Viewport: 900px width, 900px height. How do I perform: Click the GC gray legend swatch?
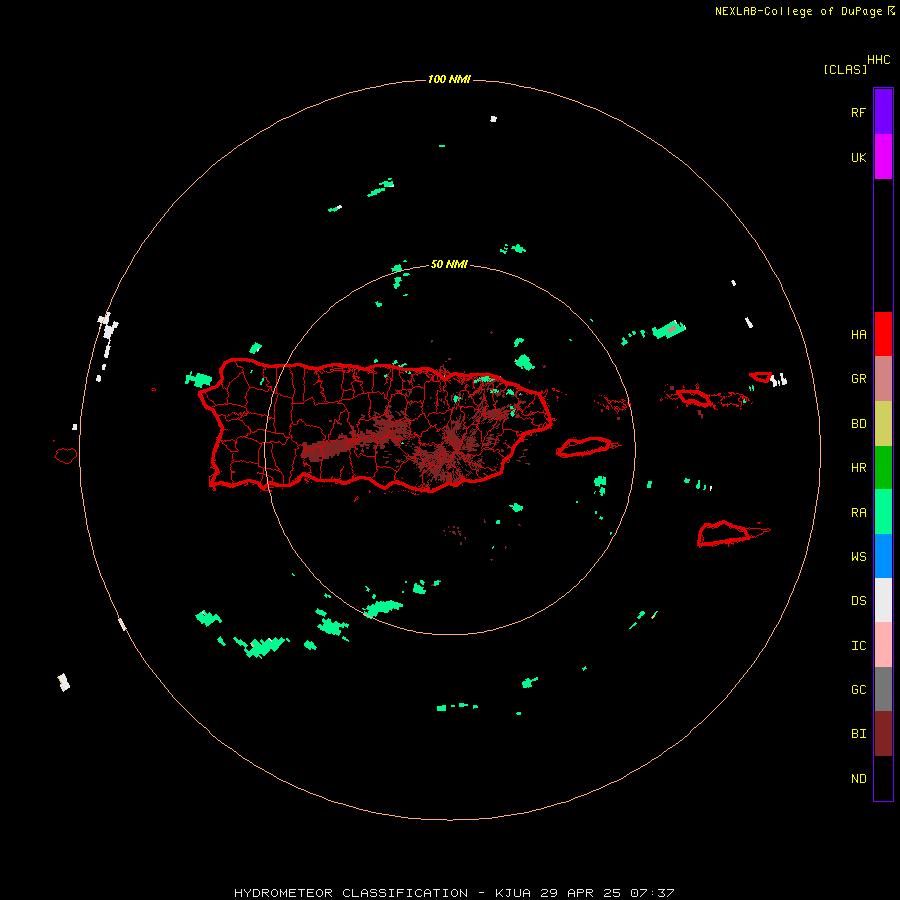pos(883,689)
